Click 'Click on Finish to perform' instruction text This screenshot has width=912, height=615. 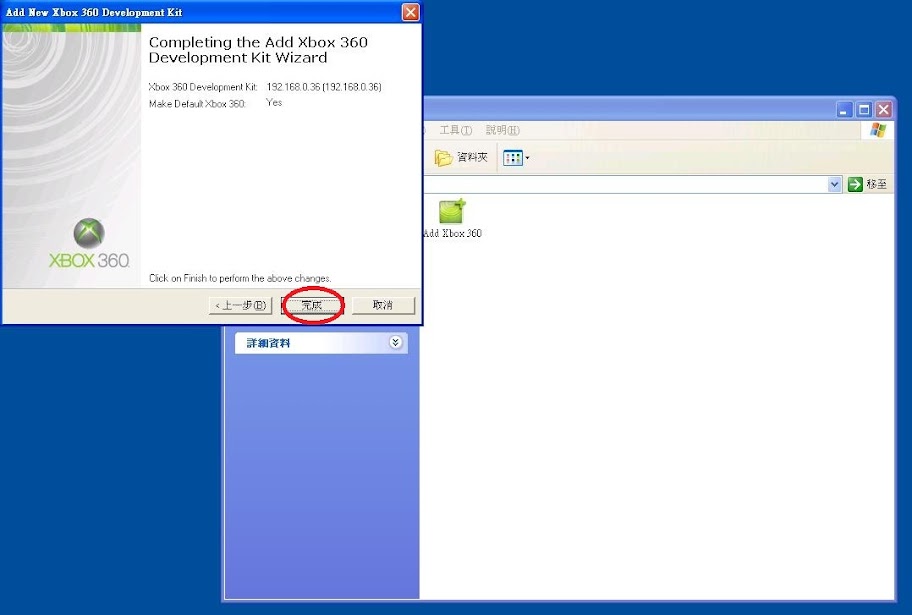(240, 278)
